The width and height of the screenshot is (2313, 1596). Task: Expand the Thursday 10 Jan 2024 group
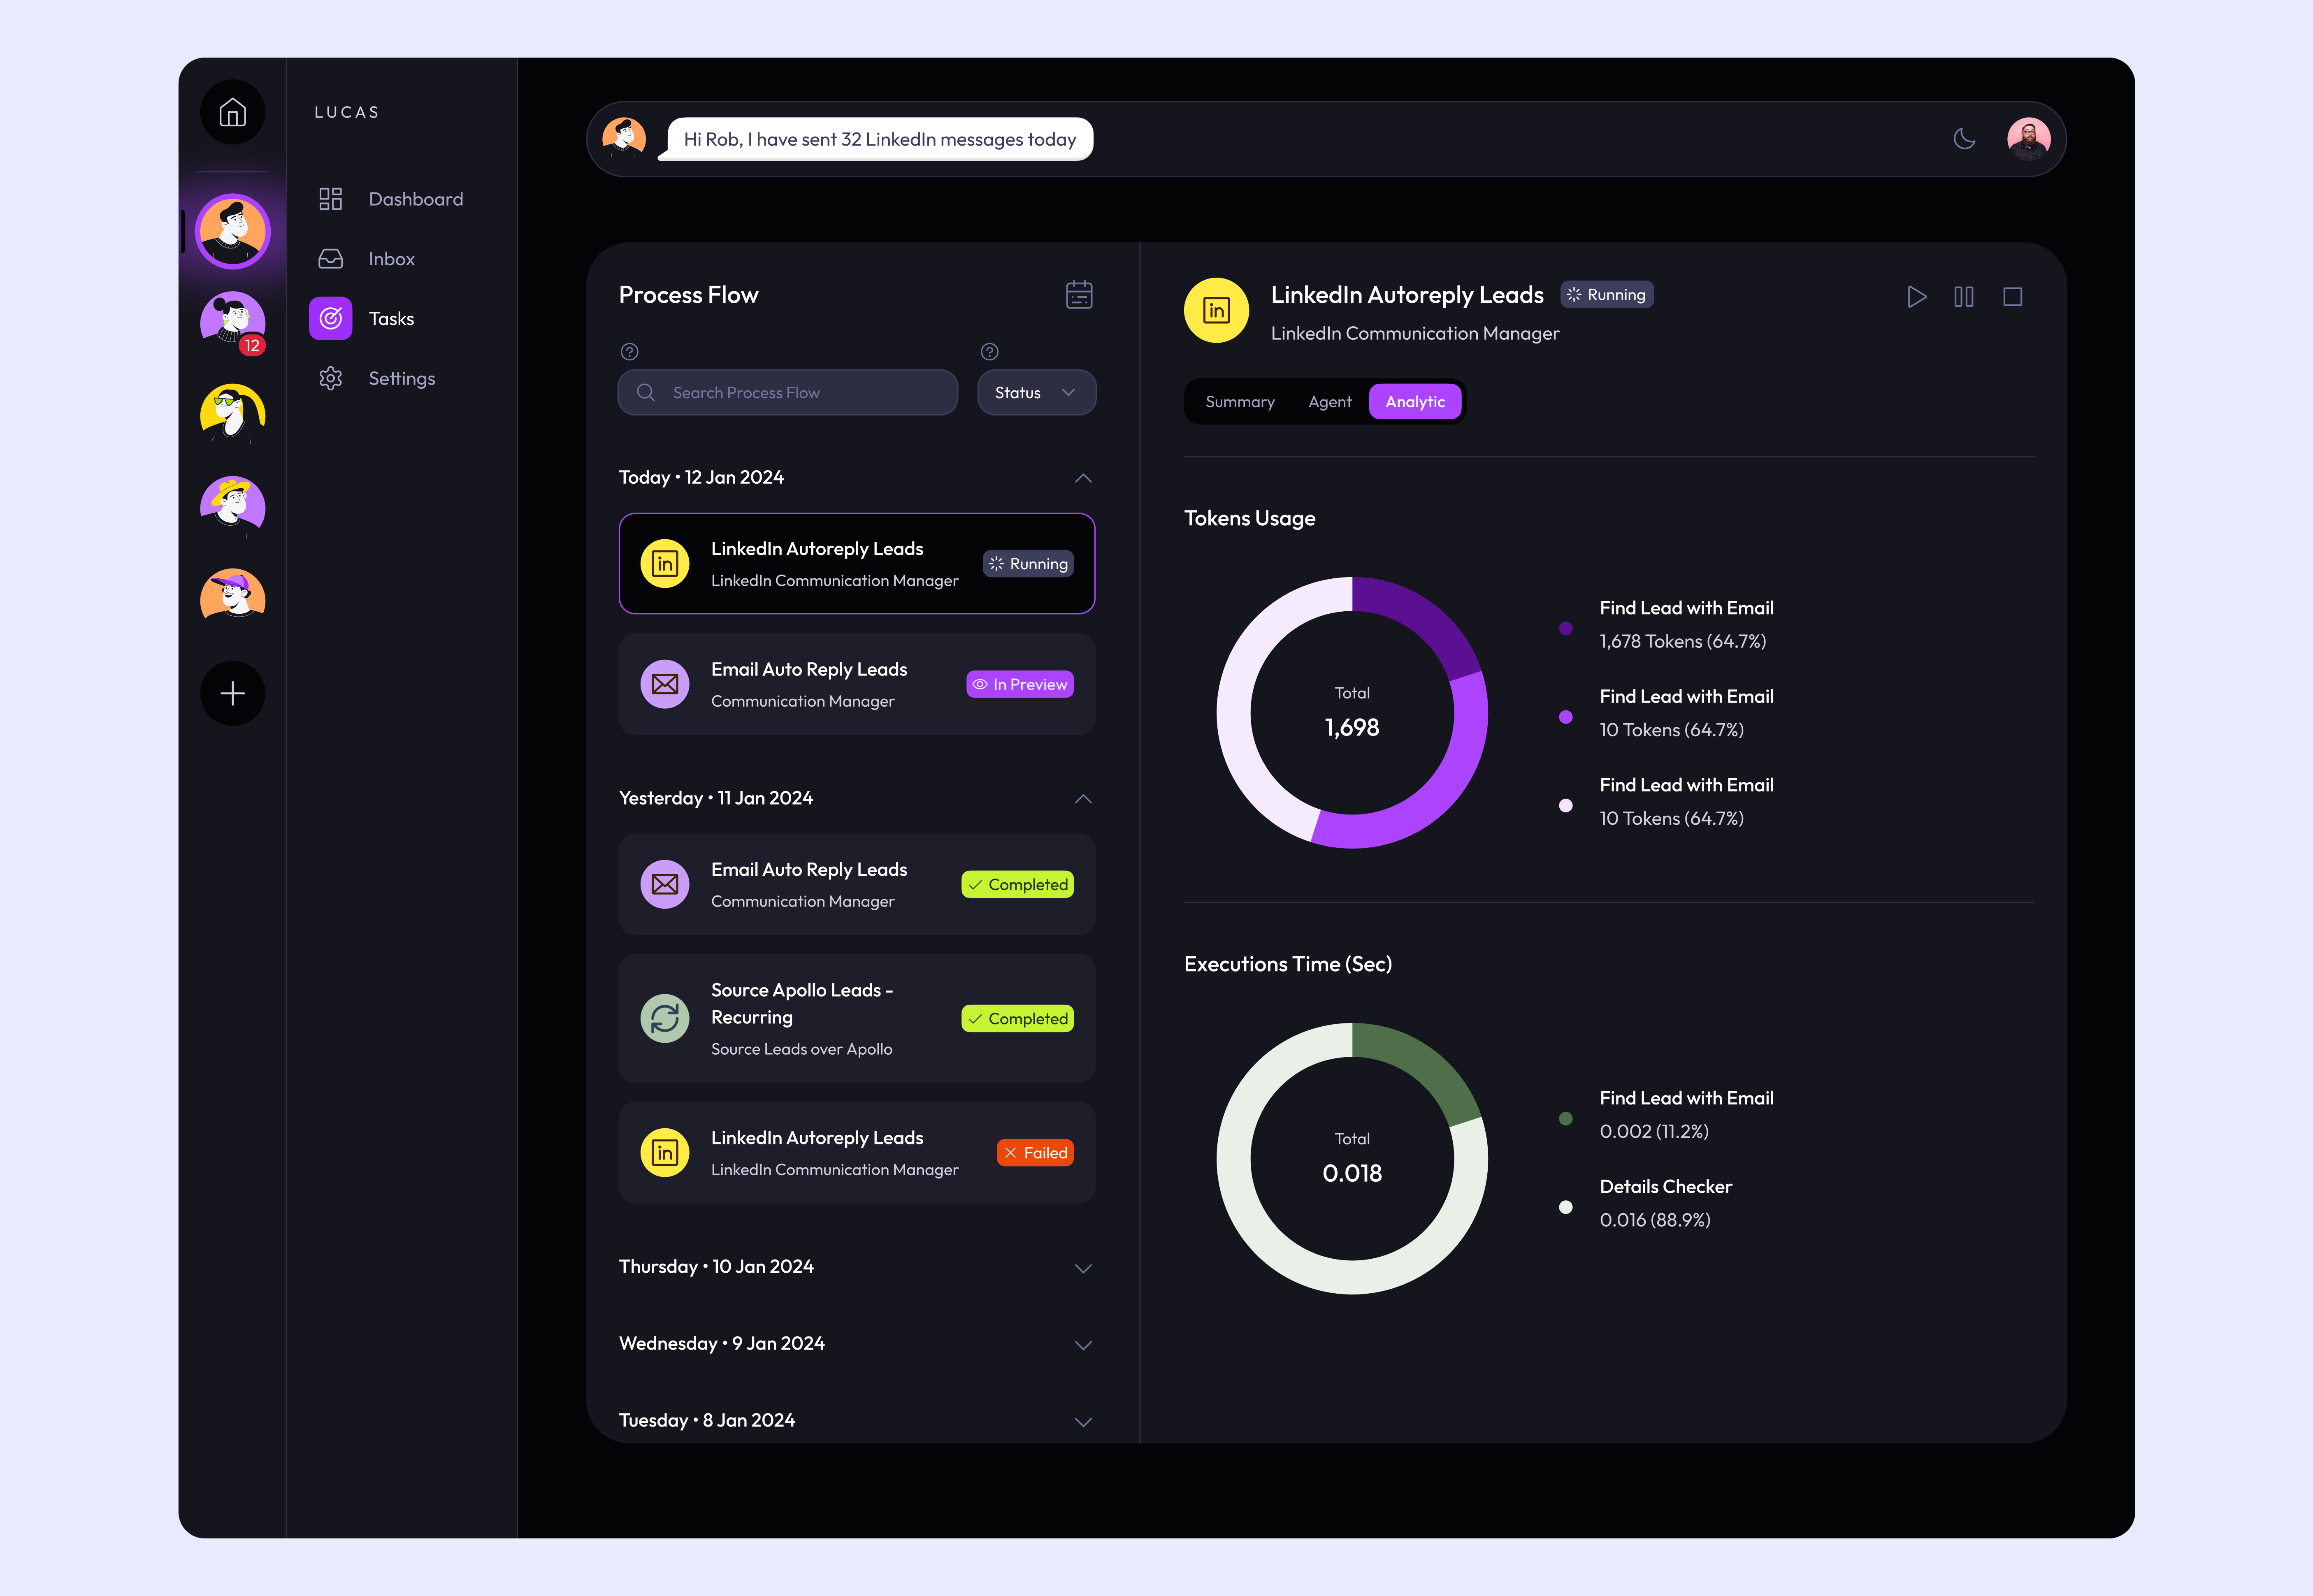(1083, 1268)
